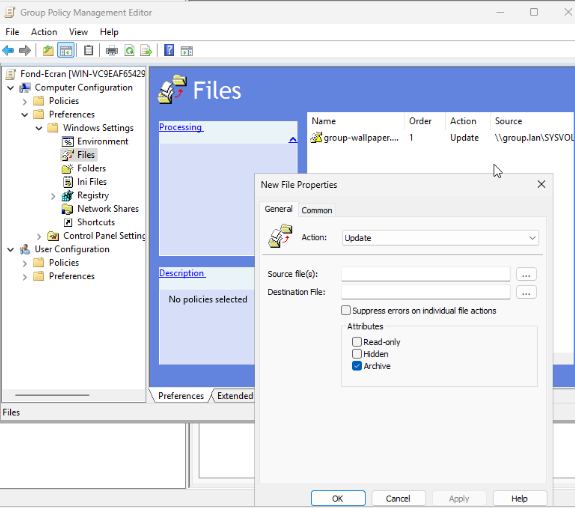Open the Action menu
Image resolution: width=575 pixels, height=508 pixels.
point(44,32)
